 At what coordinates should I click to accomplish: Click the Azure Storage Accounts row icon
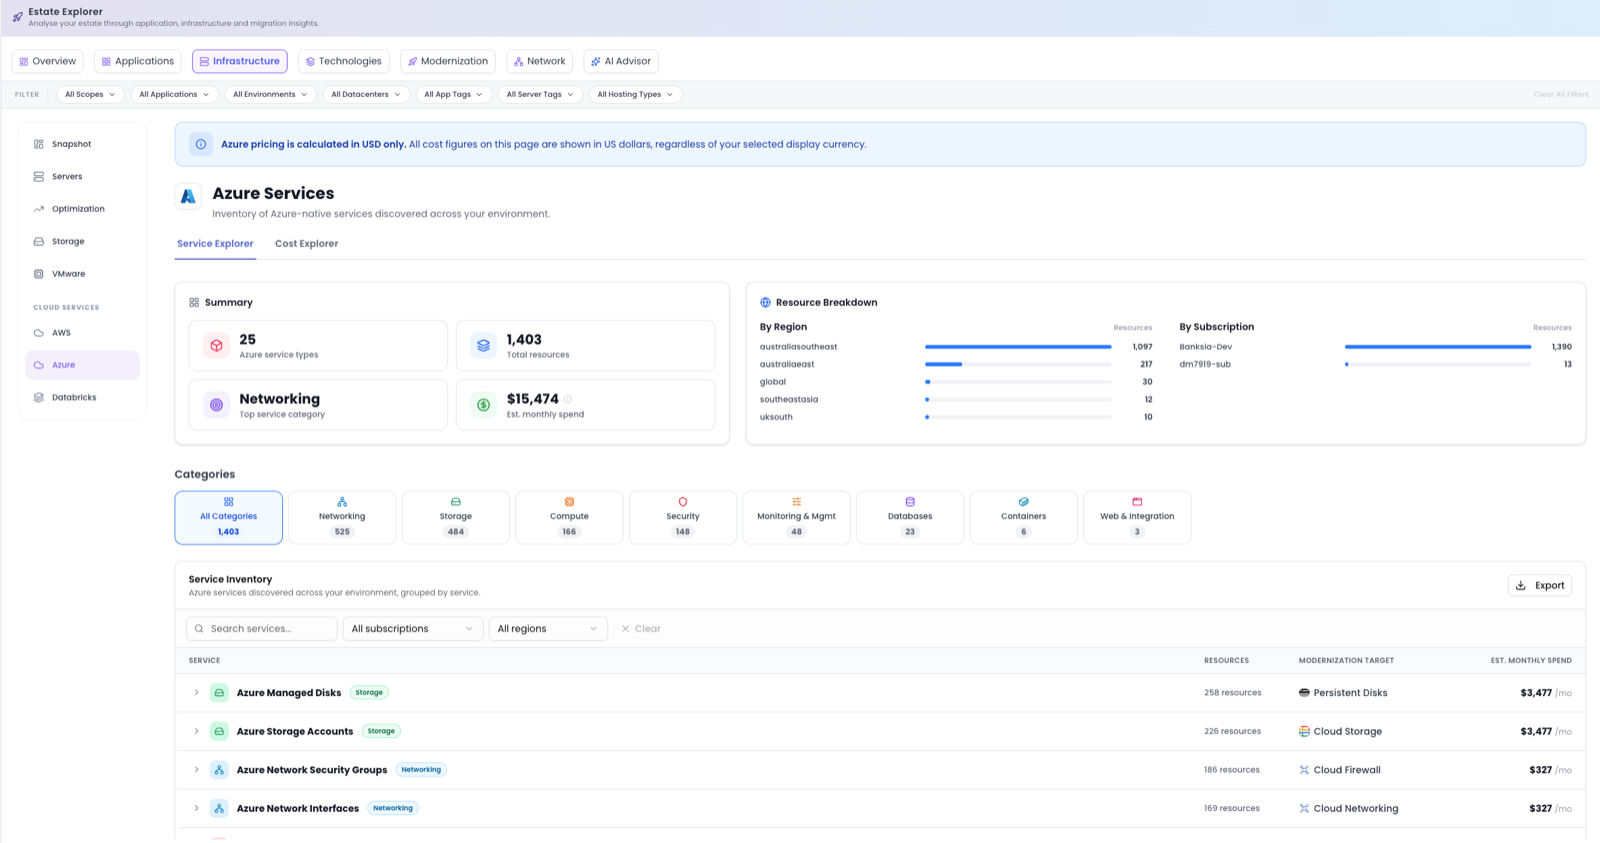pyautogui.click(x=219, y=731)
